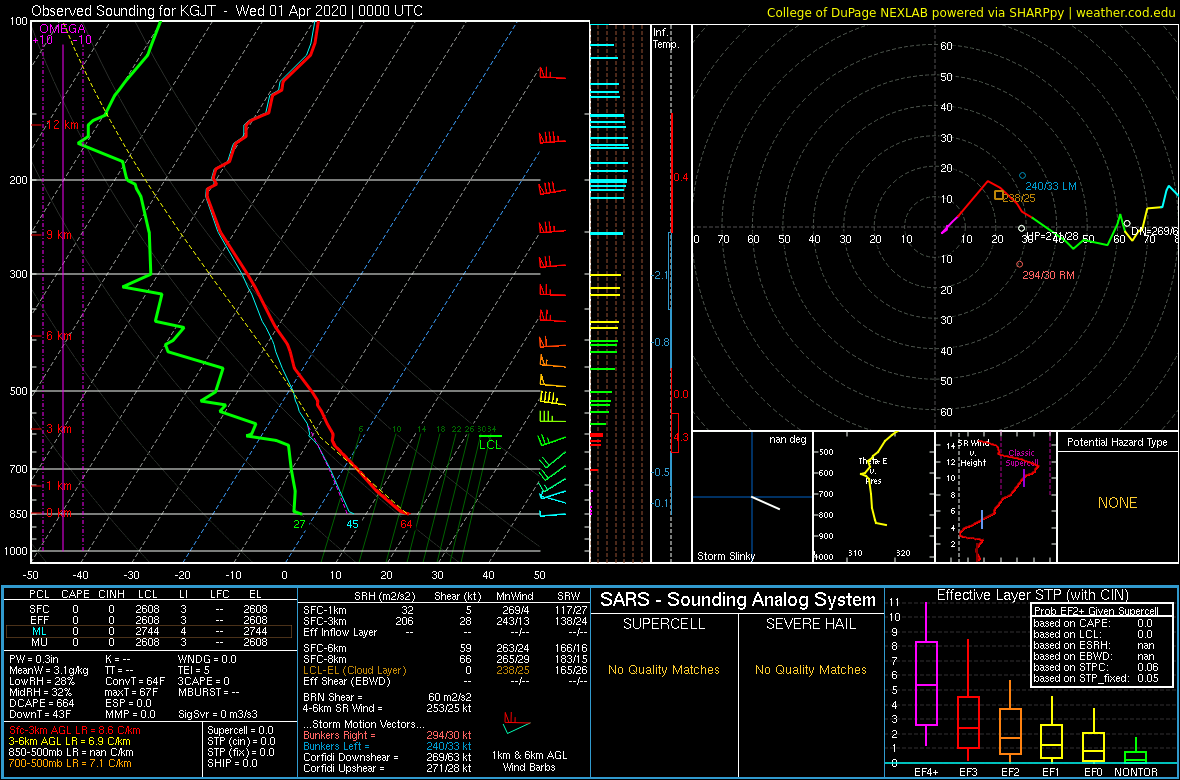Select the highlighted ML parcel row
1180x780 pixels.
tap(148, 632)
